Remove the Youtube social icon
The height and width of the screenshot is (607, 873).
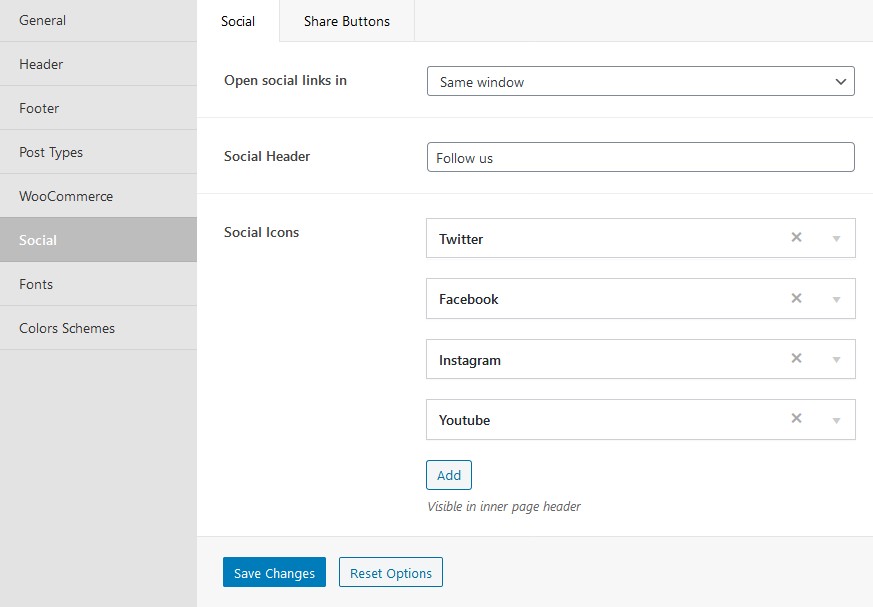(x=796, y=418)
